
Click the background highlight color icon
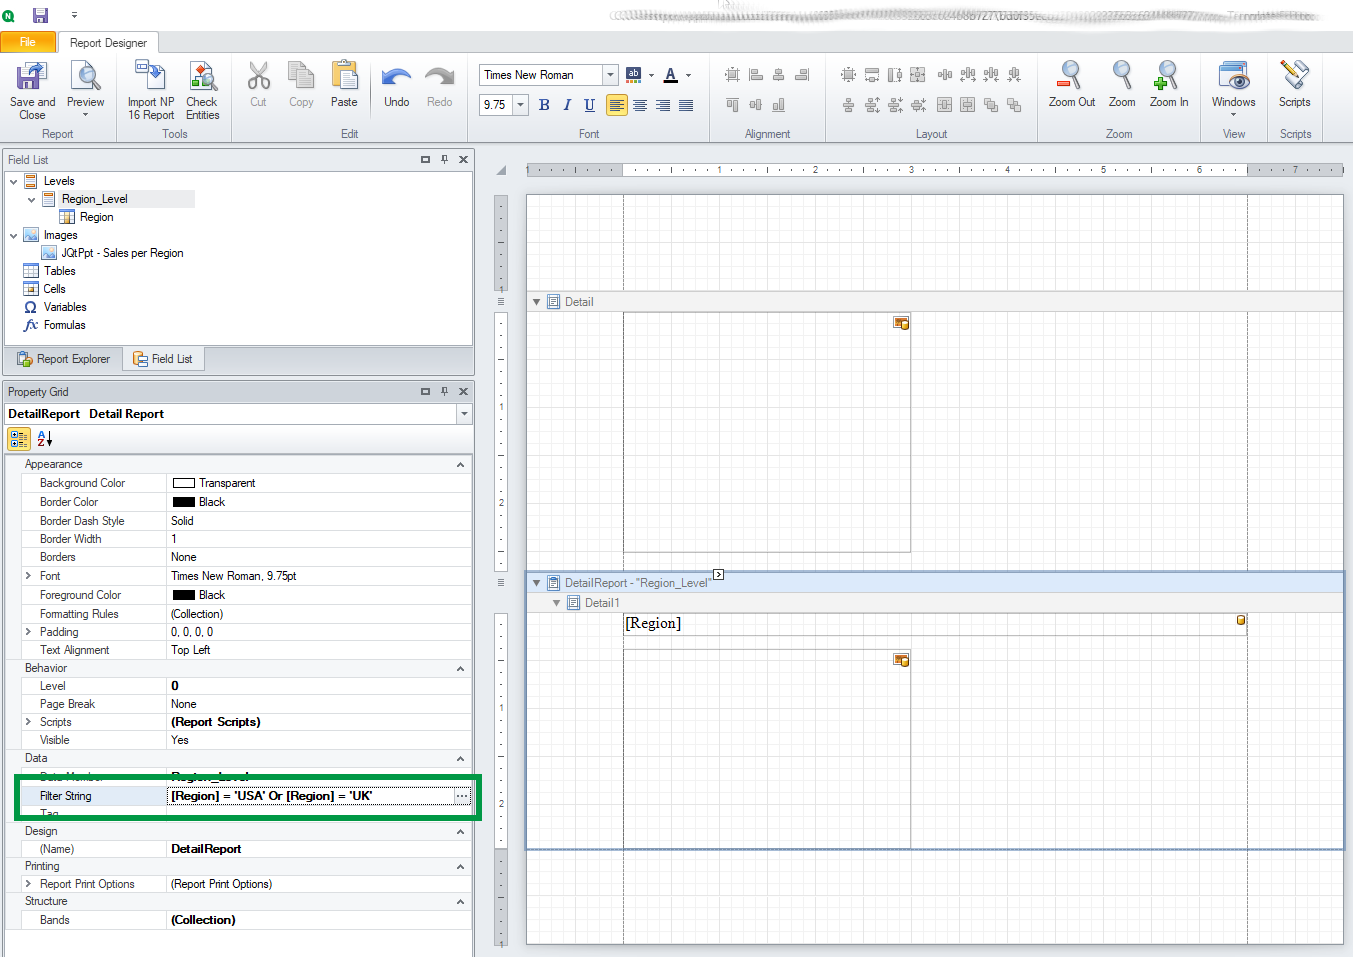coord(634,75)
